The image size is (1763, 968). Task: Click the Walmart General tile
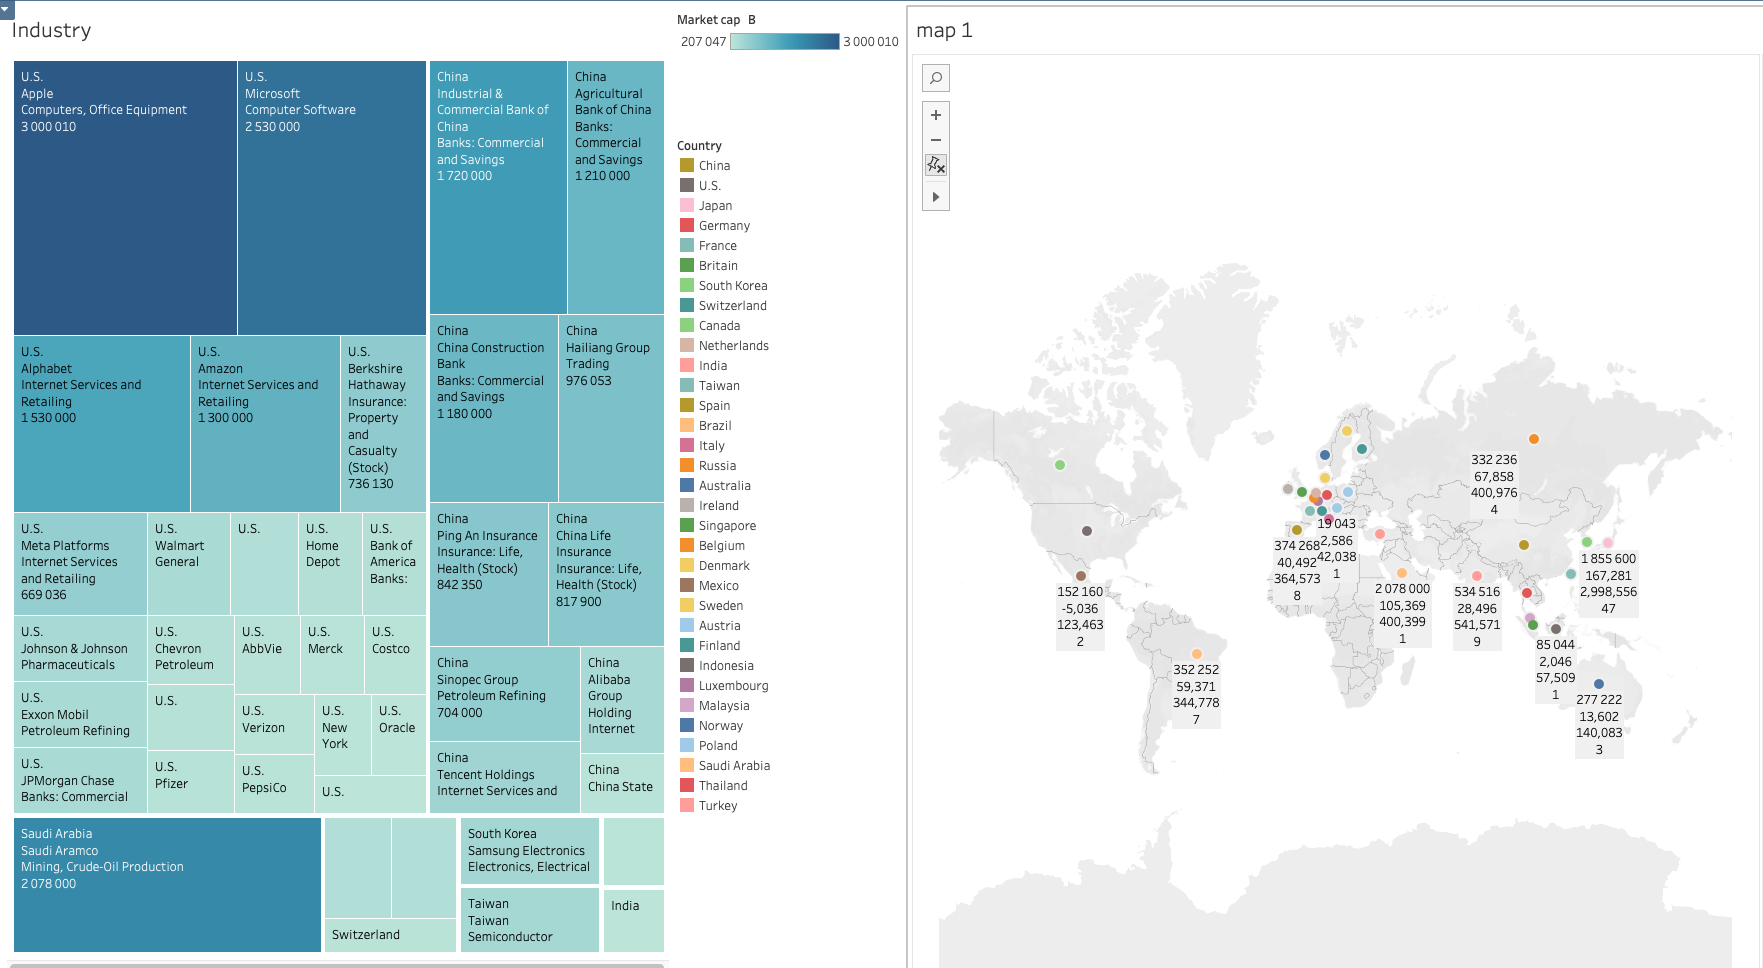click(189, 564)
